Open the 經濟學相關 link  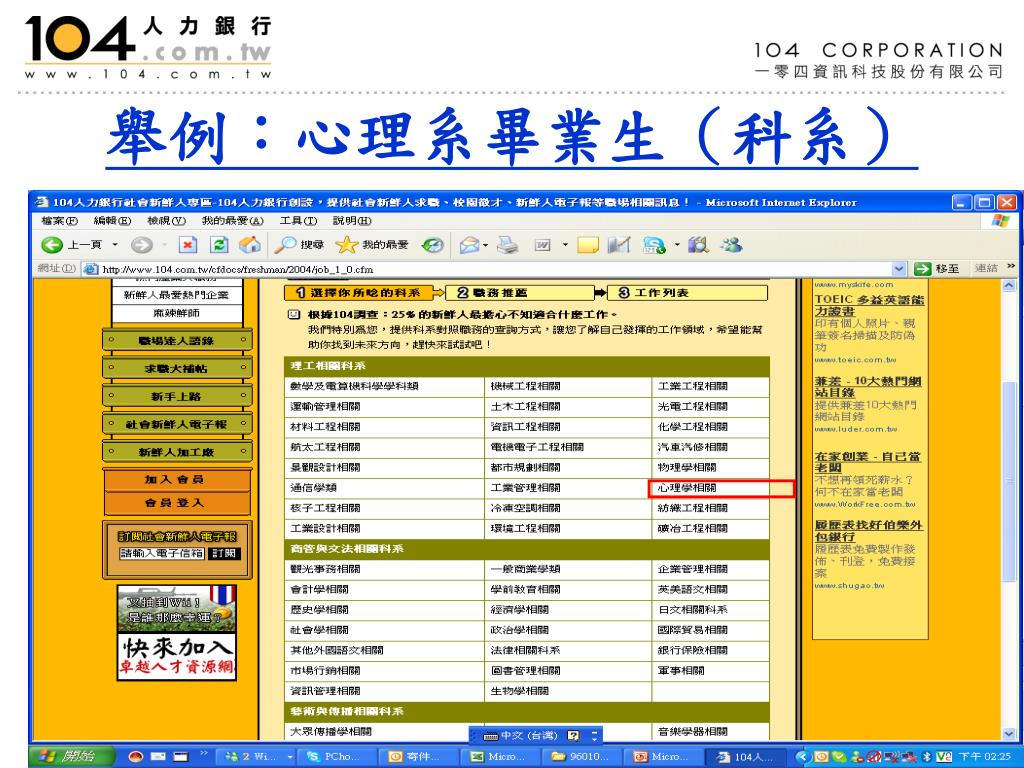tap(520, 610)
